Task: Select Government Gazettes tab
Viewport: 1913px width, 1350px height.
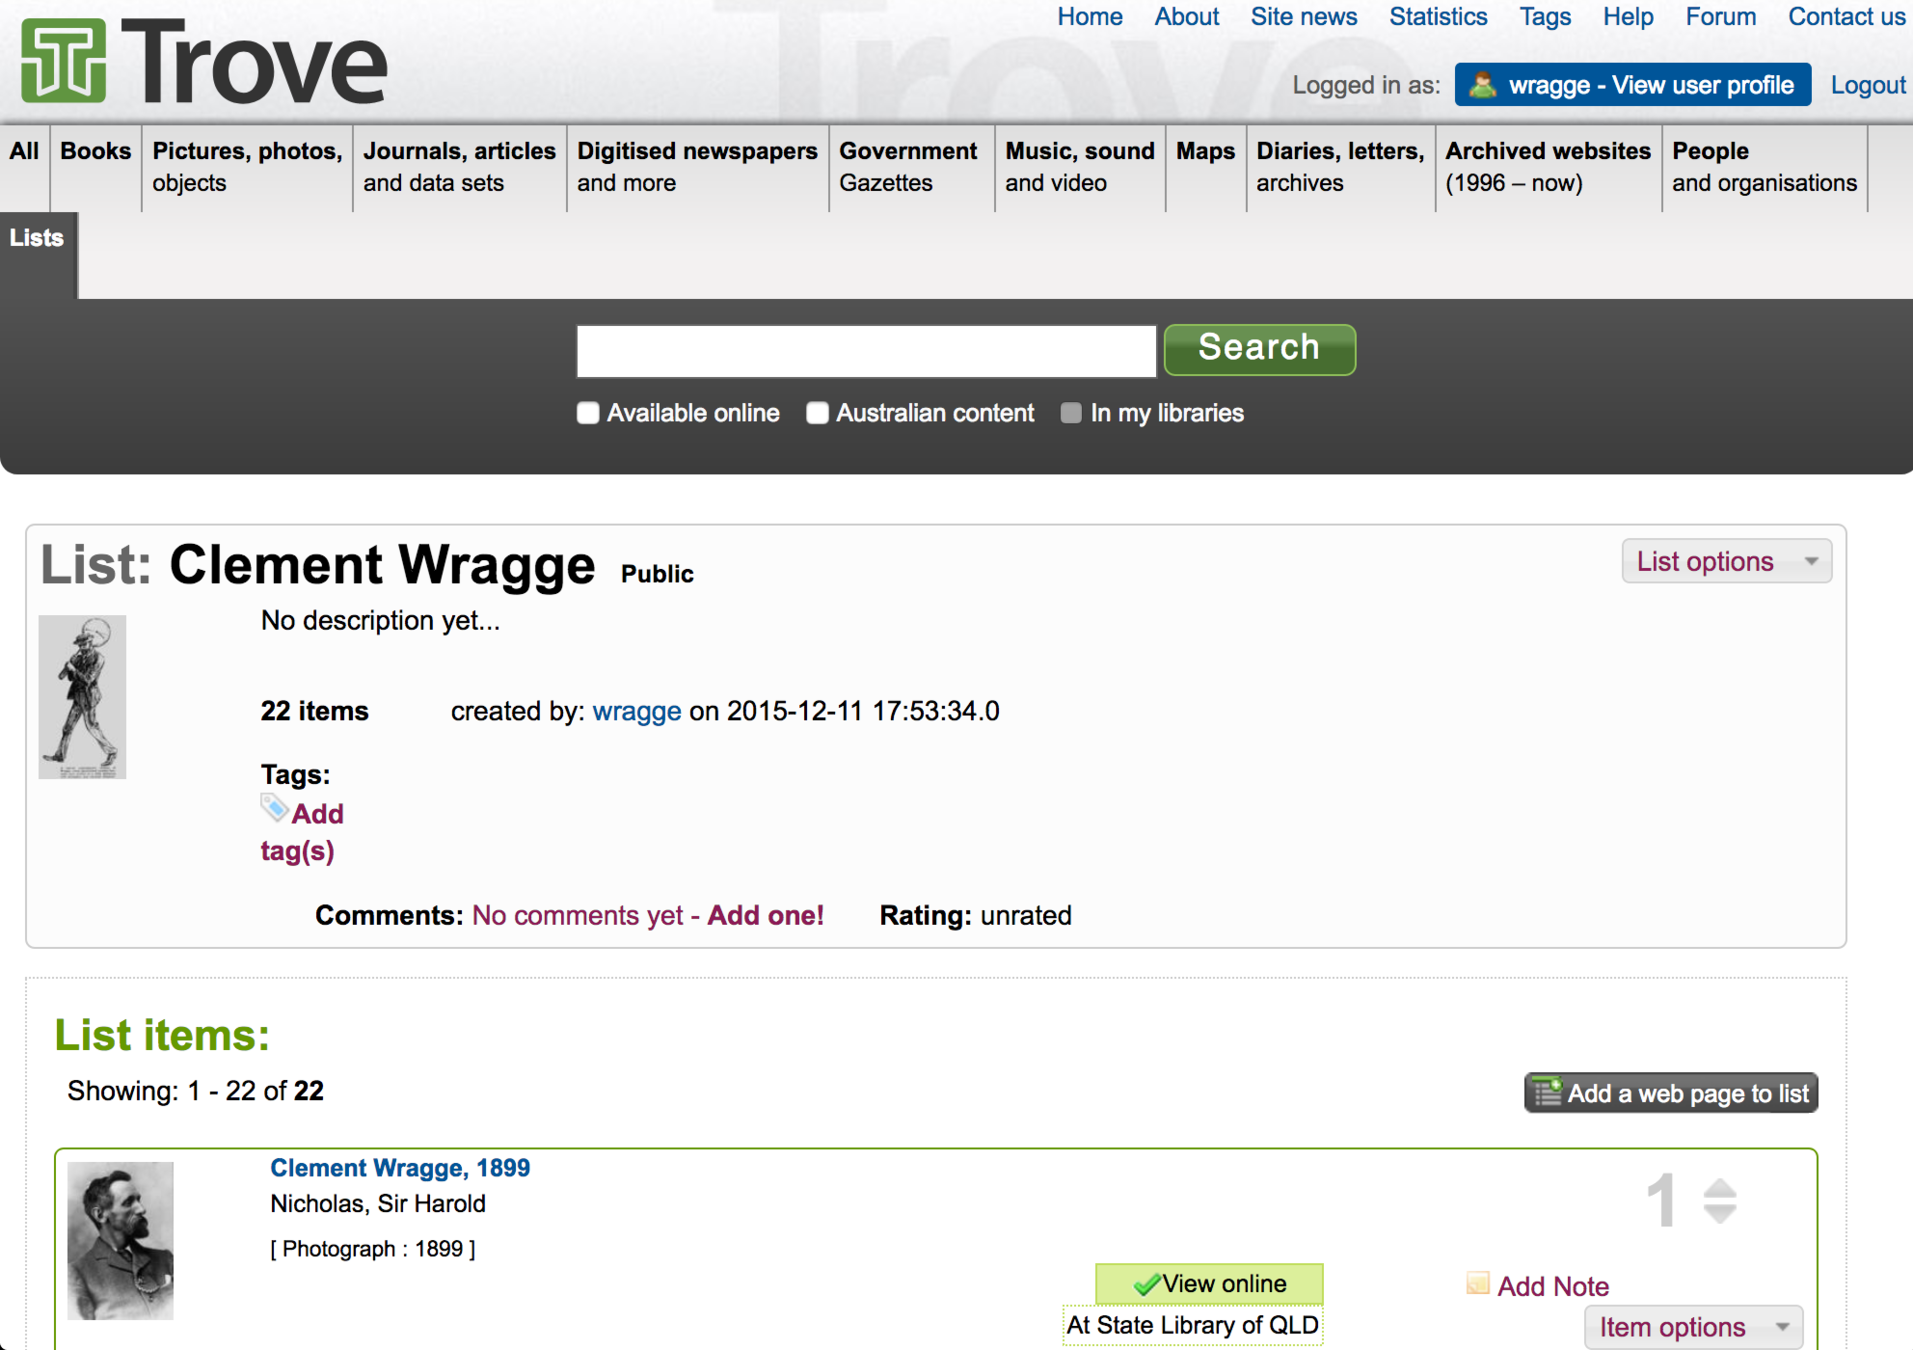Action: click(x=911, y=167)
